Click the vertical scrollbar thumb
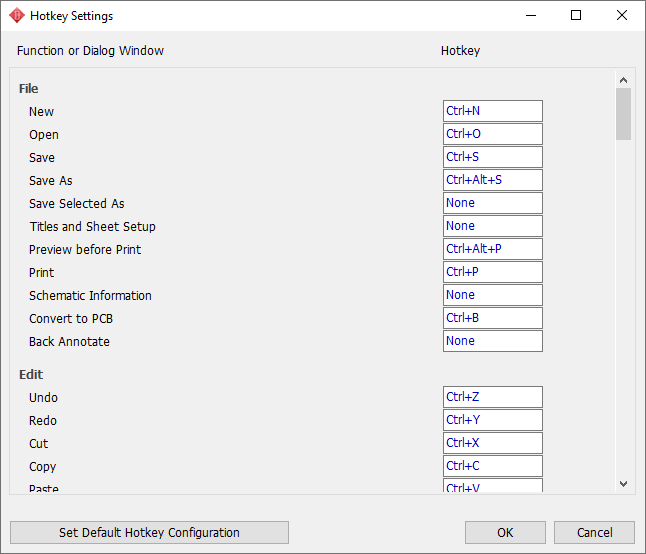The height and width of the screenshot is (554, 646). point(623,114)
